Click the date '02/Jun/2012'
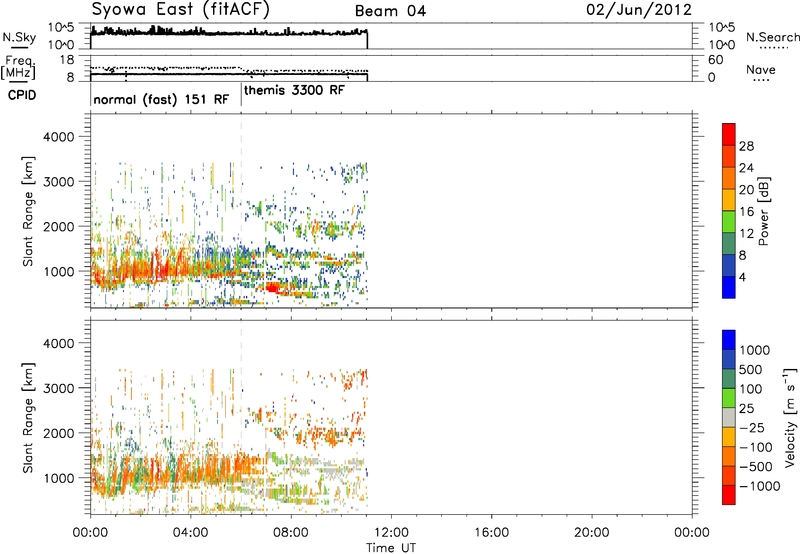This screenshot has width=800, height=554. 639,10
